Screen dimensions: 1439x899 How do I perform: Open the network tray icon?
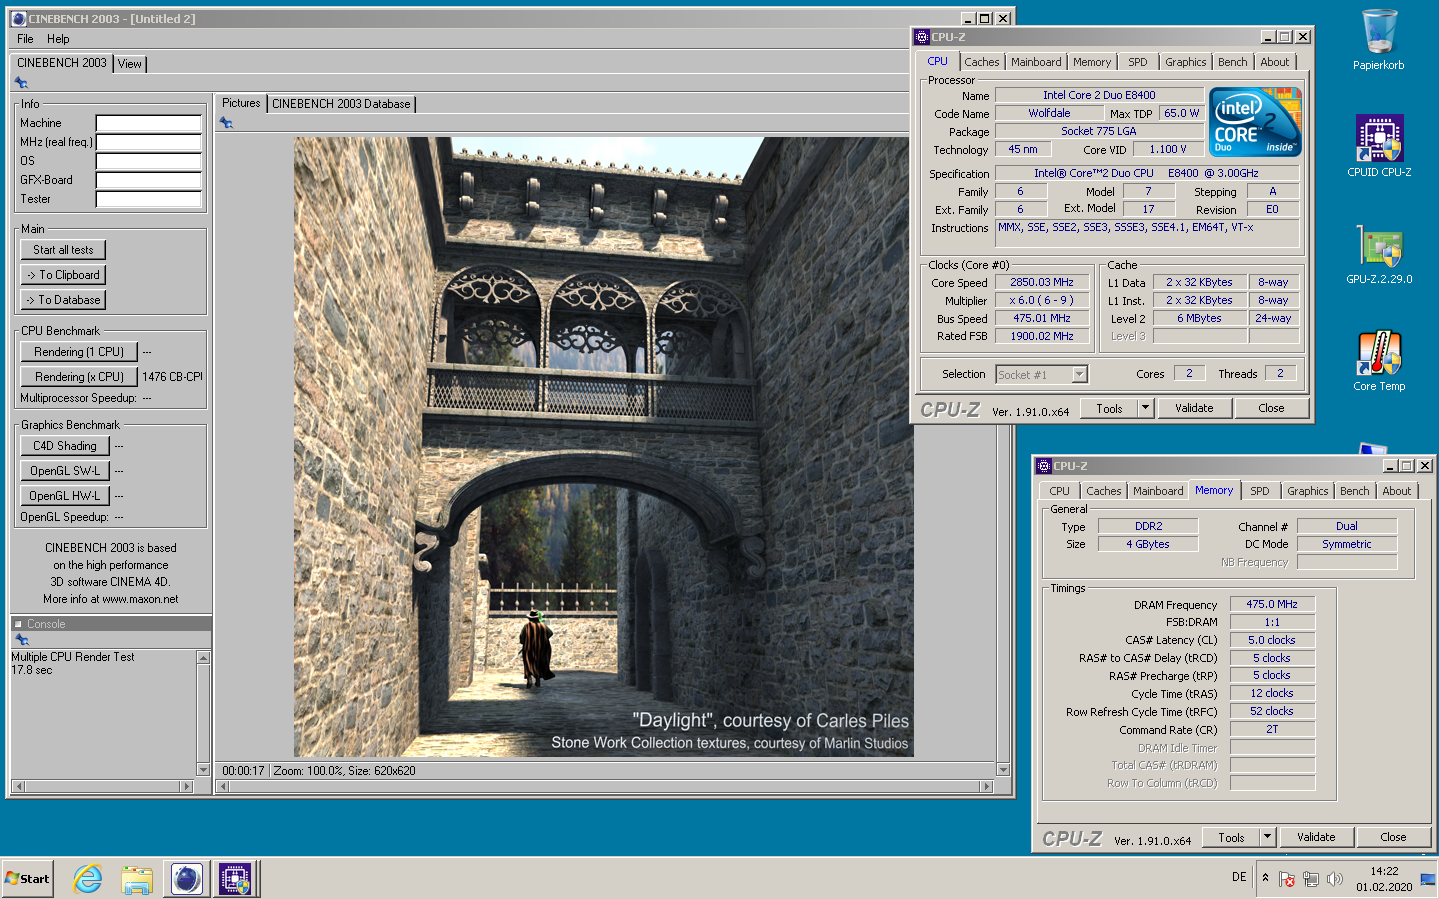pyautogui.click(x=1311, y=879)
